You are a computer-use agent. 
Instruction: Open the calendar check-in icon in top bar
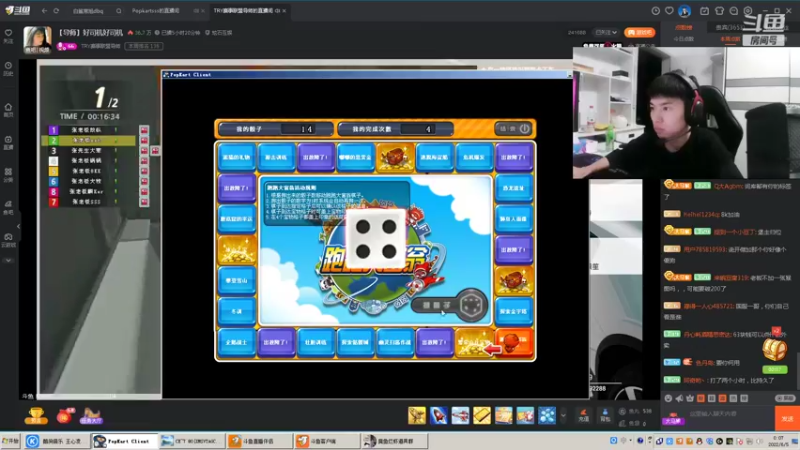[x=704, y=11]
